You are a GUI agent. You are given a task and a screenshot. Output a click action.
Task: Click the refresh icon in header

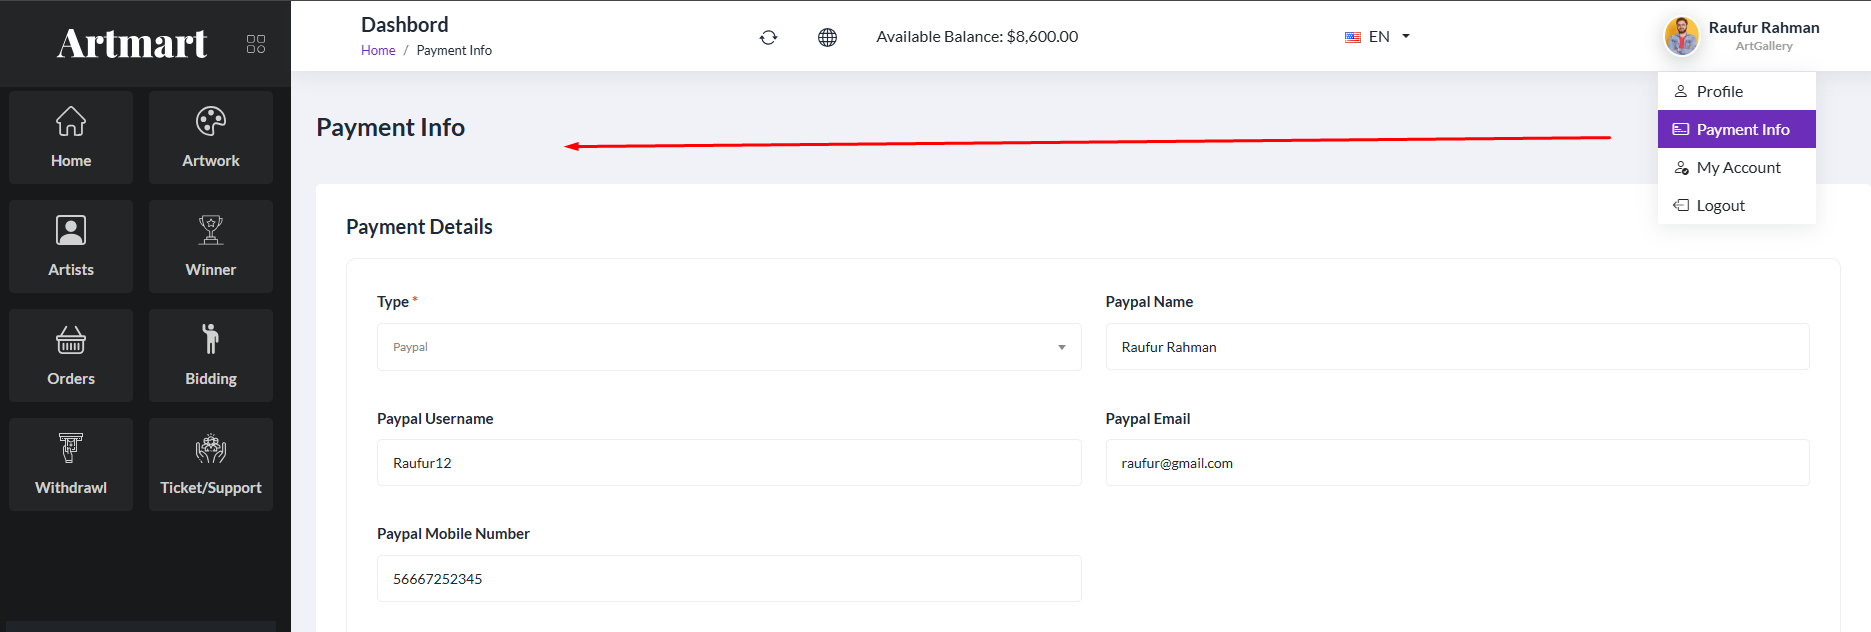click(768, 37)
